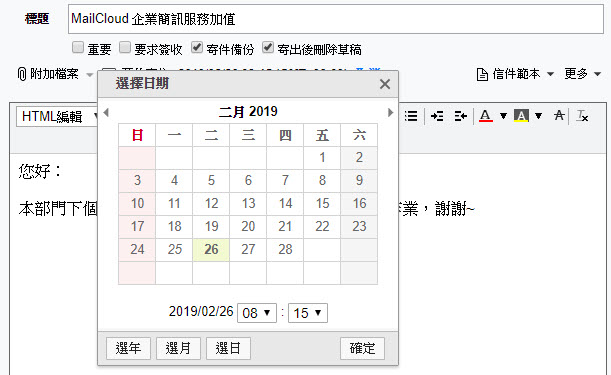Open the minute dropdown showing 15
Viewport: 611px width, 375px height.
point(308,313)
